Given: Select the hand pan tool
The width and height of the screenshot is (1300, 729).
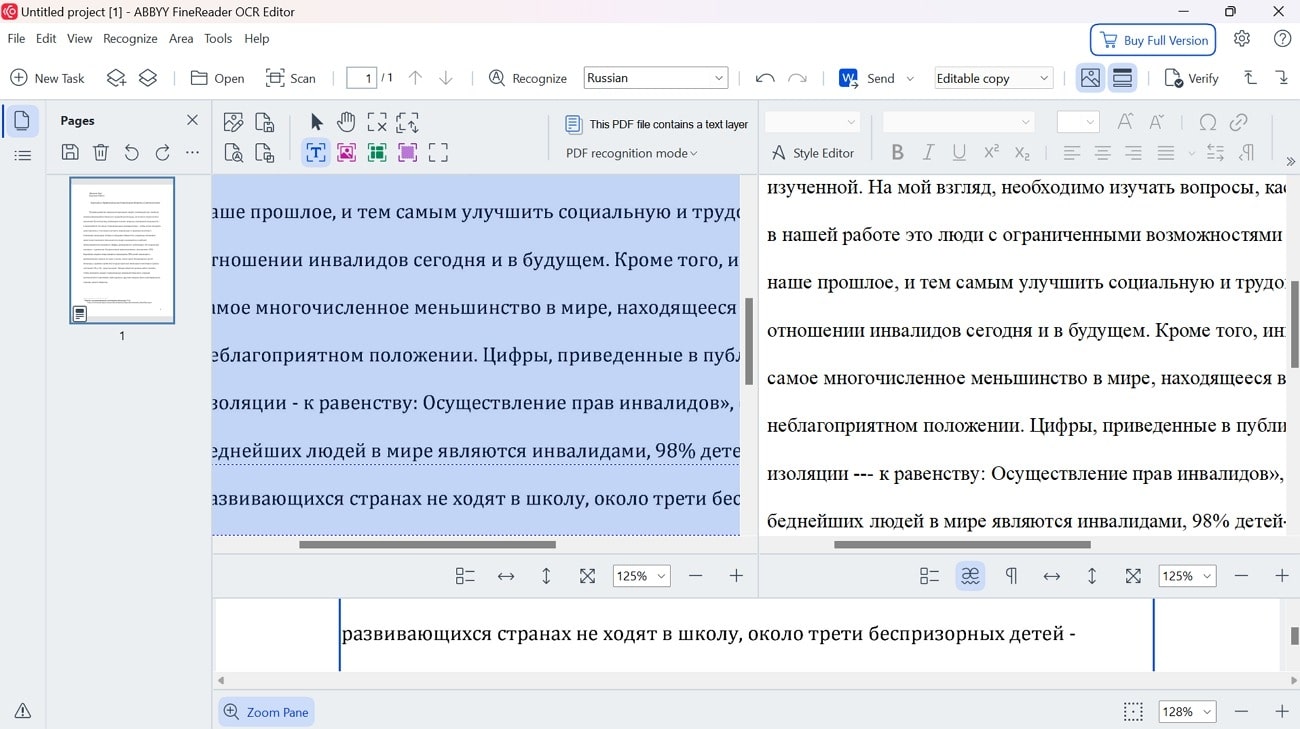Looking at the screenshot, I should click(346, 122).
